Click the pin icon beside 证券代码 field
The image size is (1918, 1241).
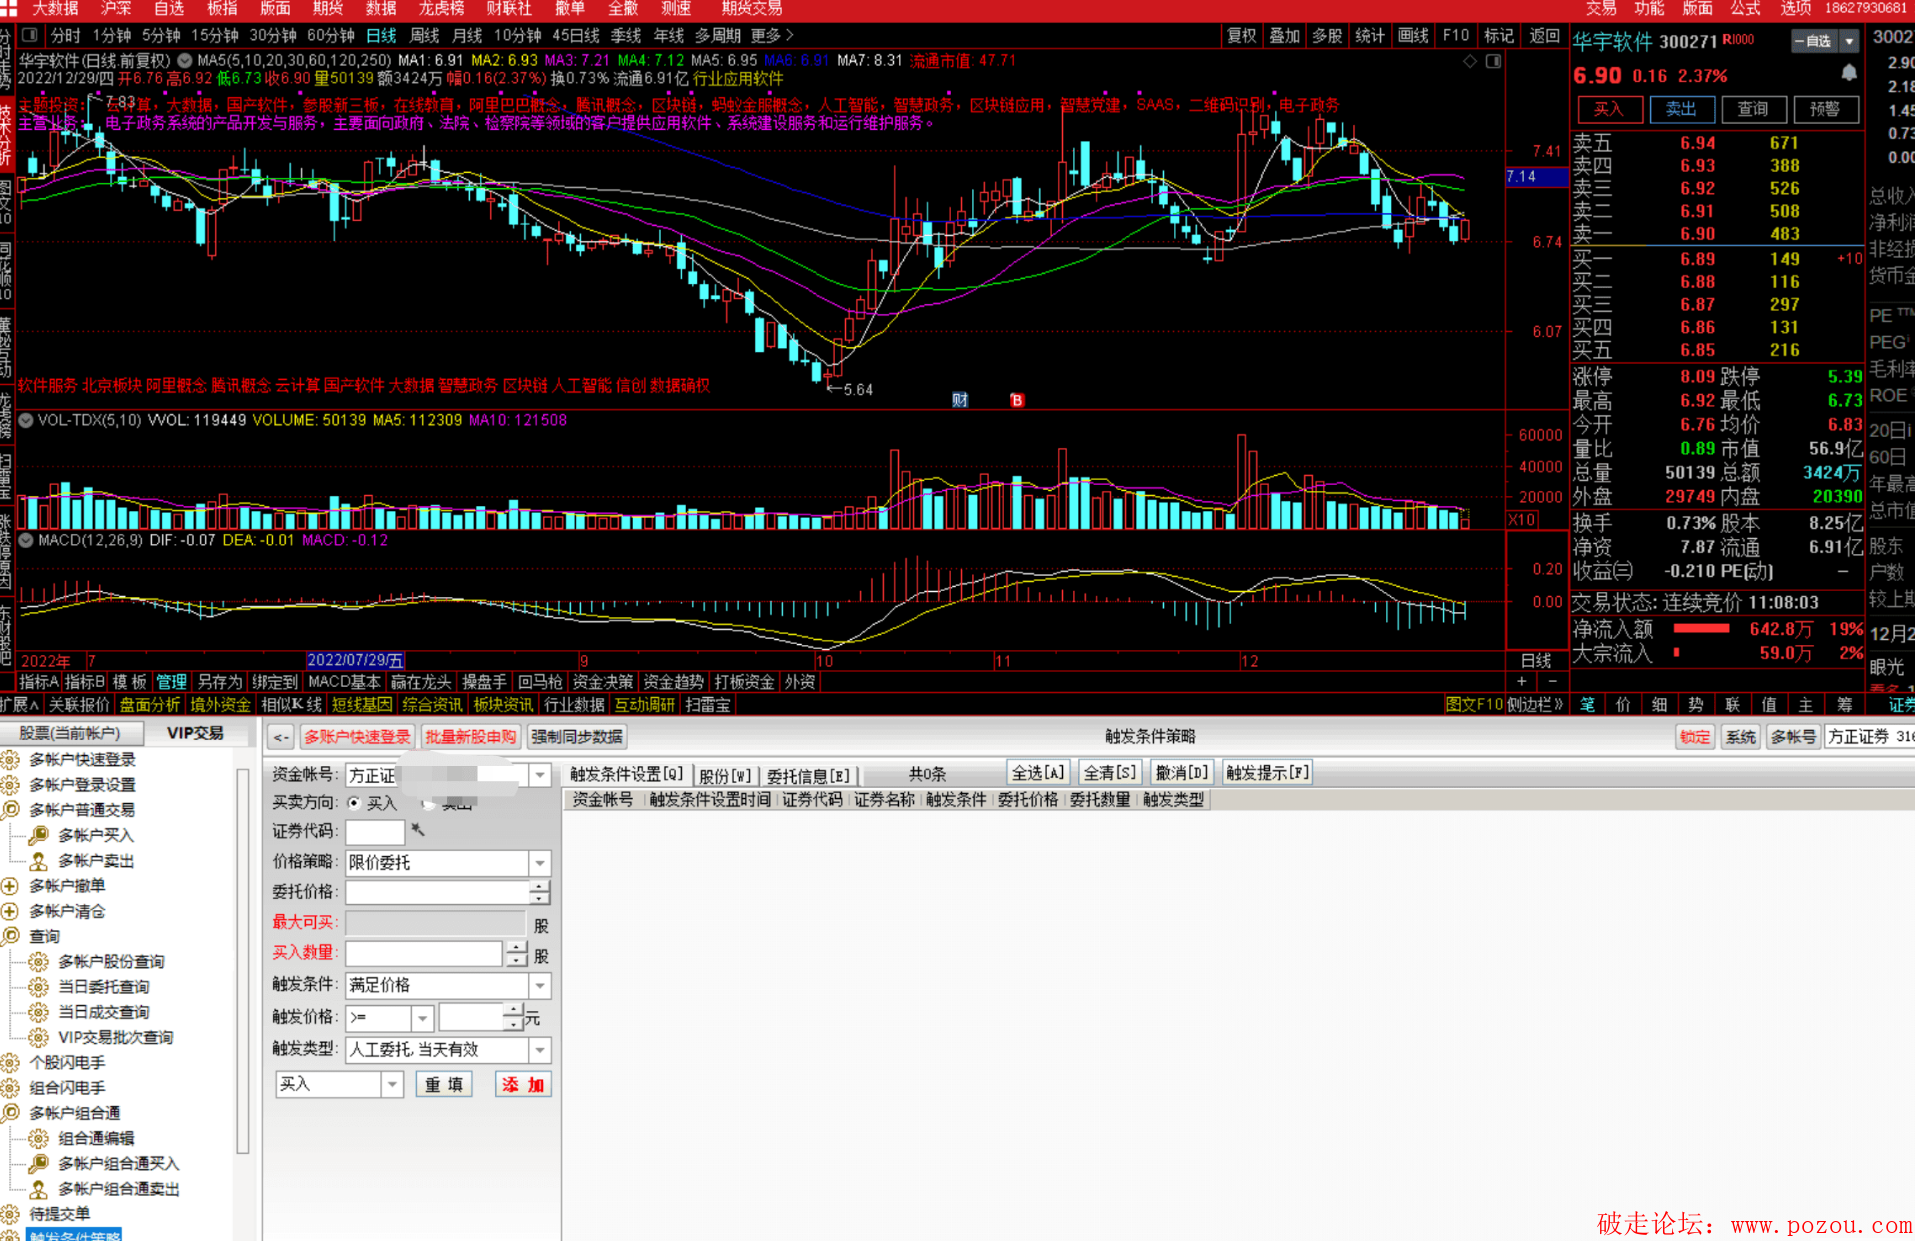(418, 830)
